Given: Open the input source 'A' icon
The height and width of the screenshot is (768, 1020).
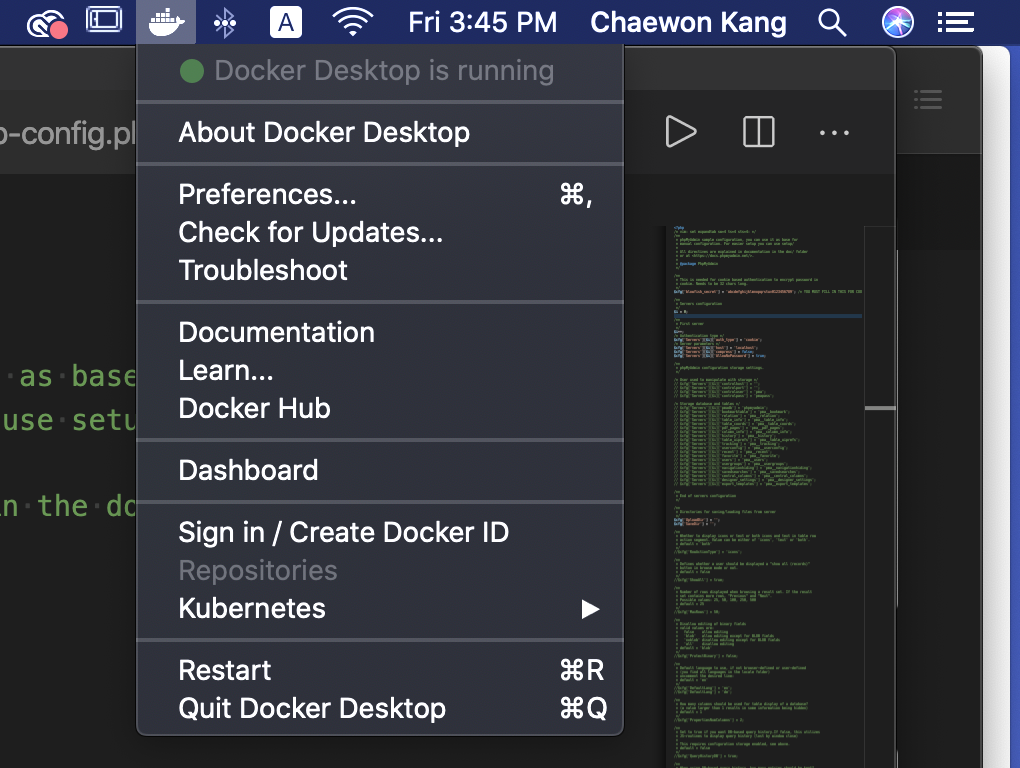Looking at the screenshot, I should pyautogui.click(x=286, y=22).
